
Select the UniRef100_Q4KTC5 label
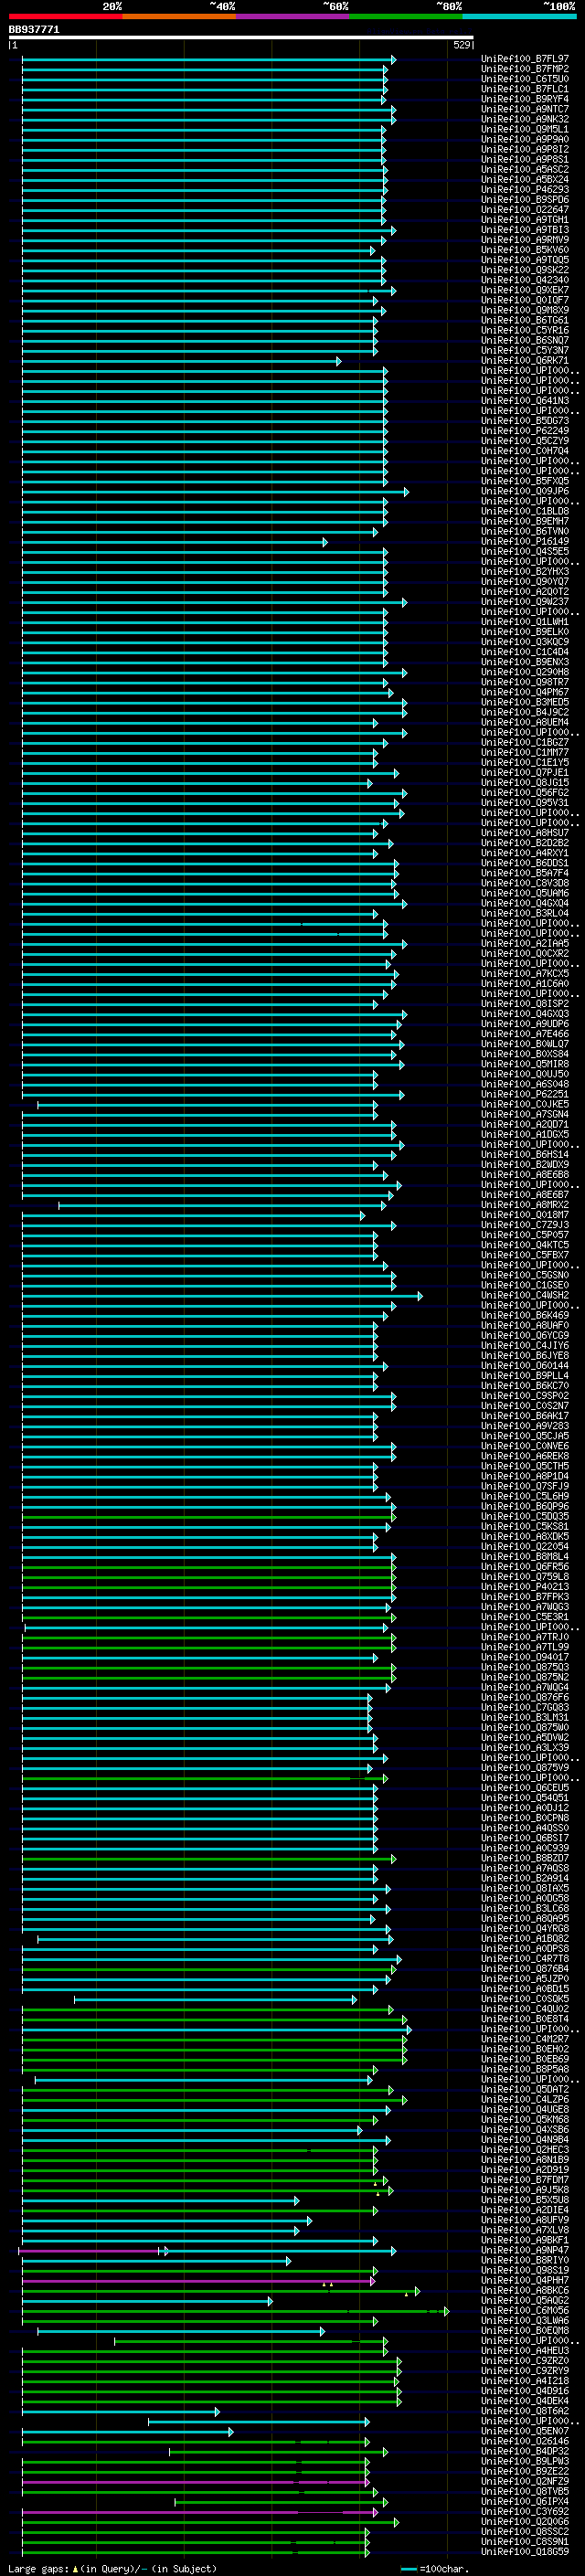point(525,1245)
